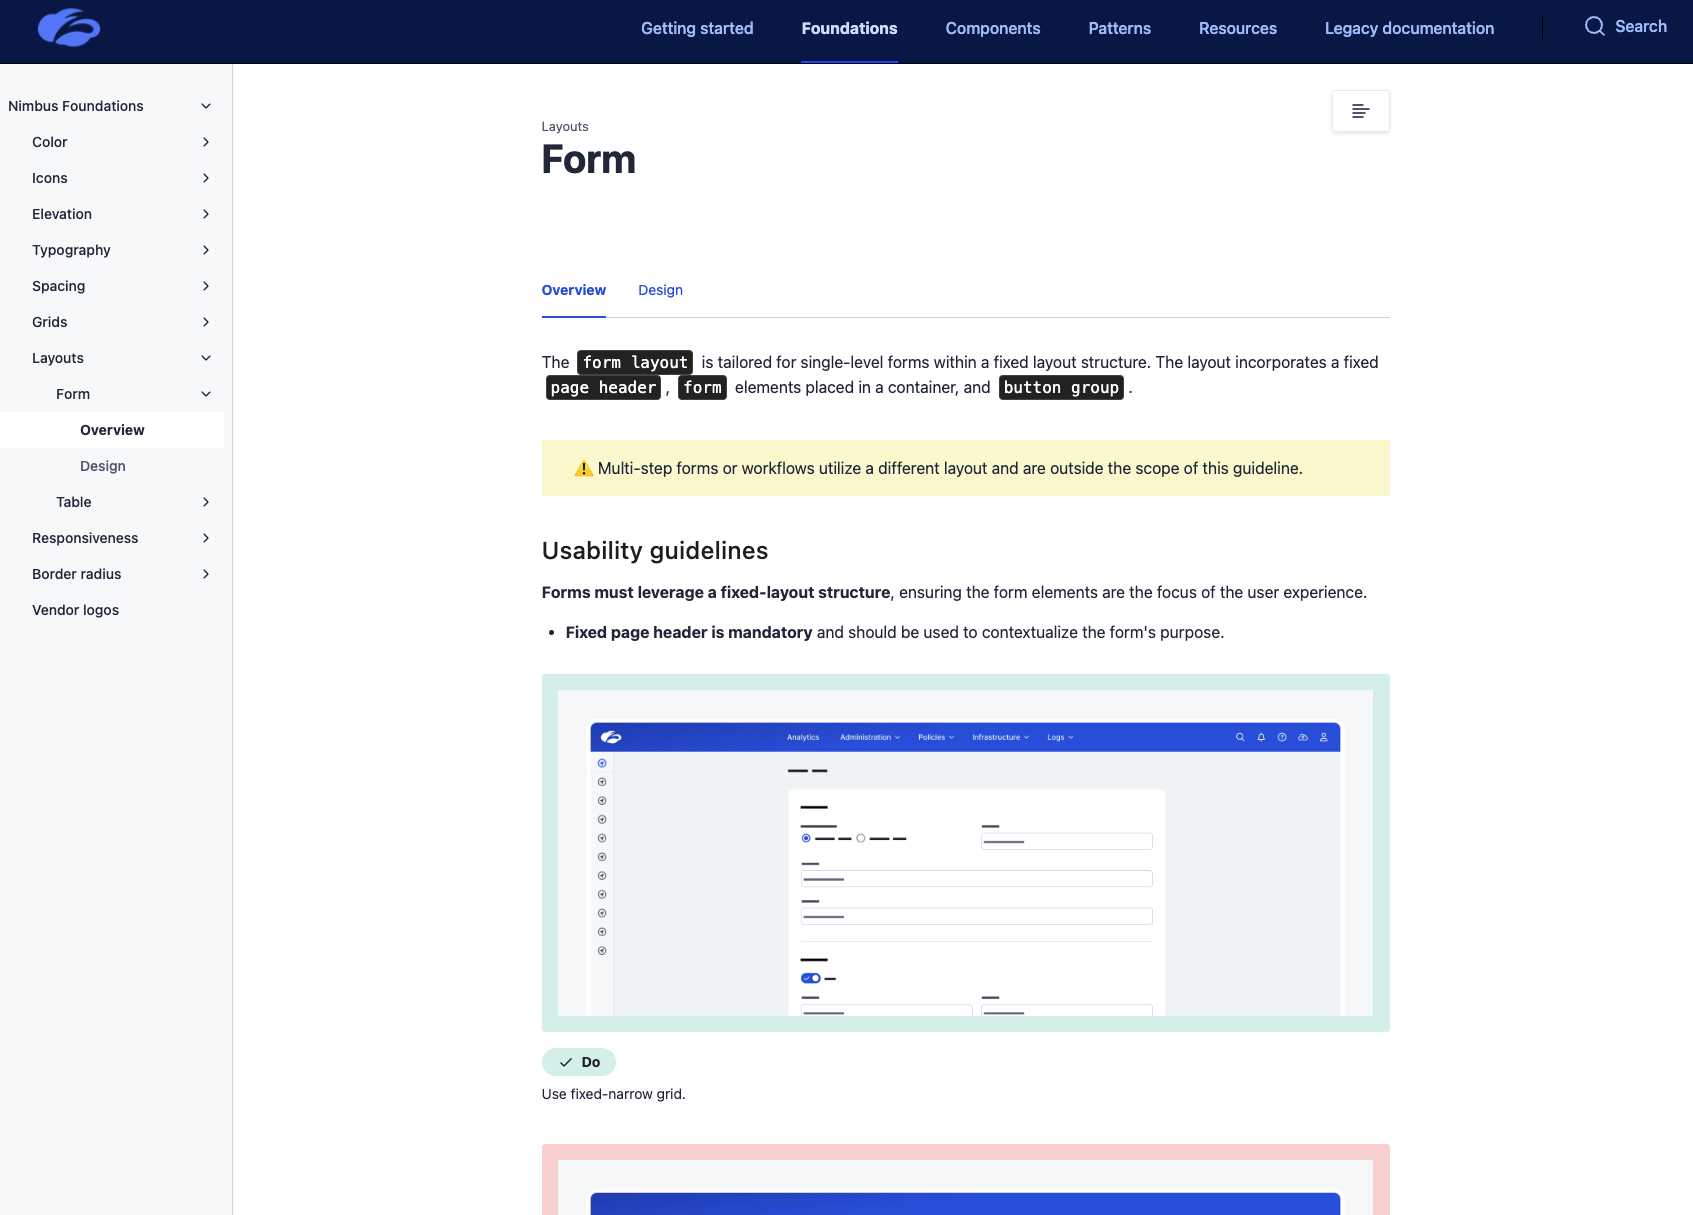The width and height of the screenshot is (1693, 1215).
Task: Expand the Responsiveness section chevron
Action: tap(206, 538)
